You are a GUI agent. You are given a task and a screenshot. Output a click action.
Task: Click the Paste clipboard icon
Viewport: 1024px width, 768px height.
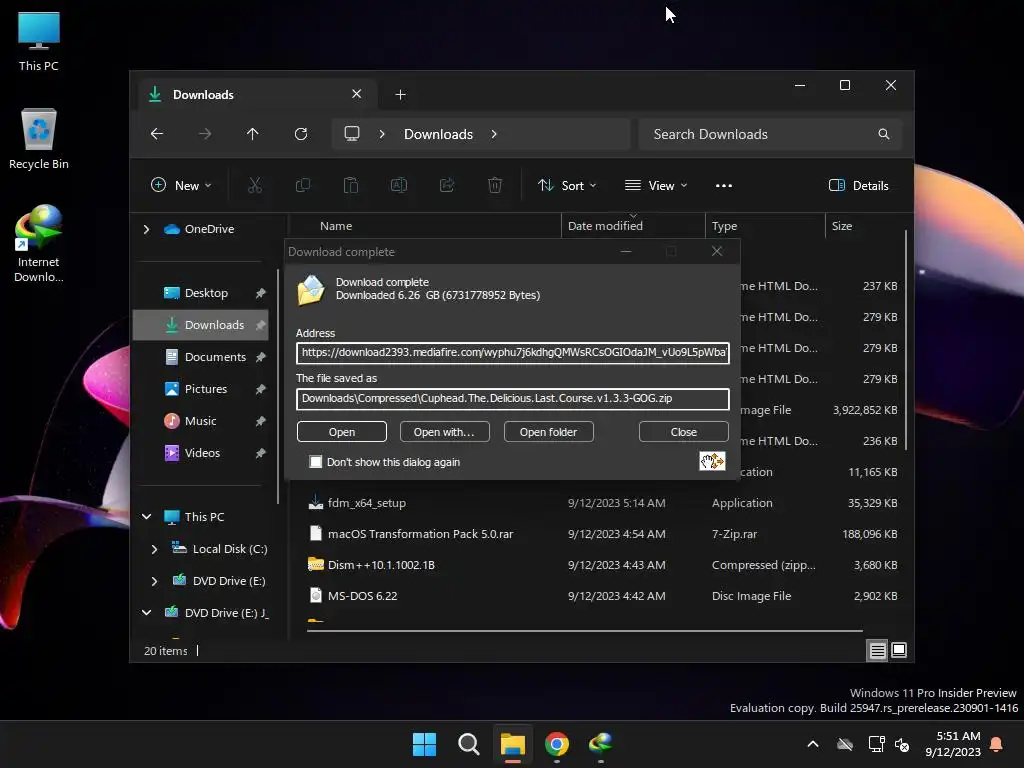tap(351, 185)
